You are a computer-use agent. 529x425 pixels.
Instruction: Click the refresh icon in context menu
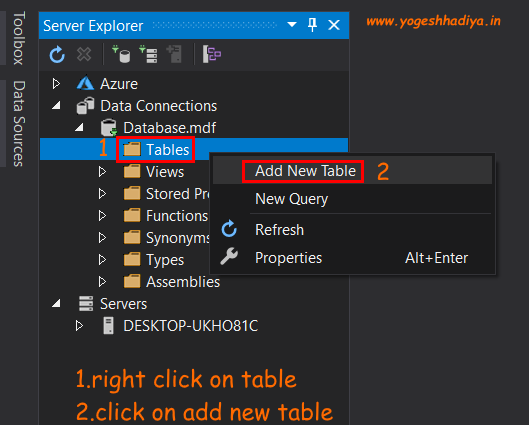point(229,229)
